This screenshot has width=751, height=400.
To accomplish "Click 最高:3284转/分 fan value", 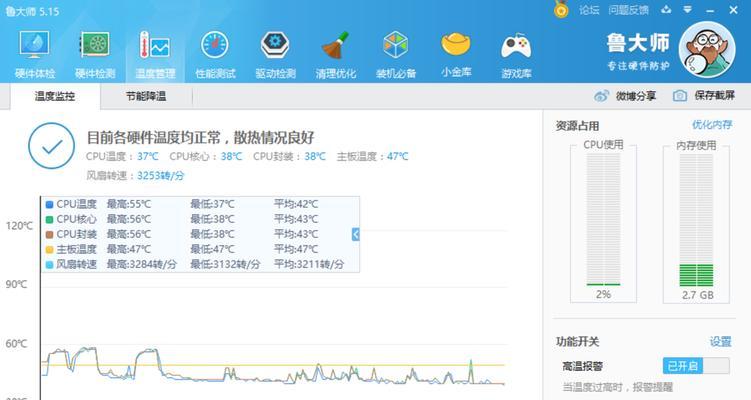I will (142, 264).
